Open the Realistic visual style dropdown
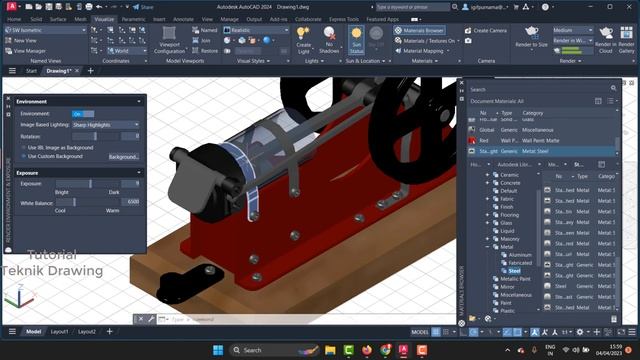 click(x=256, y=30)
